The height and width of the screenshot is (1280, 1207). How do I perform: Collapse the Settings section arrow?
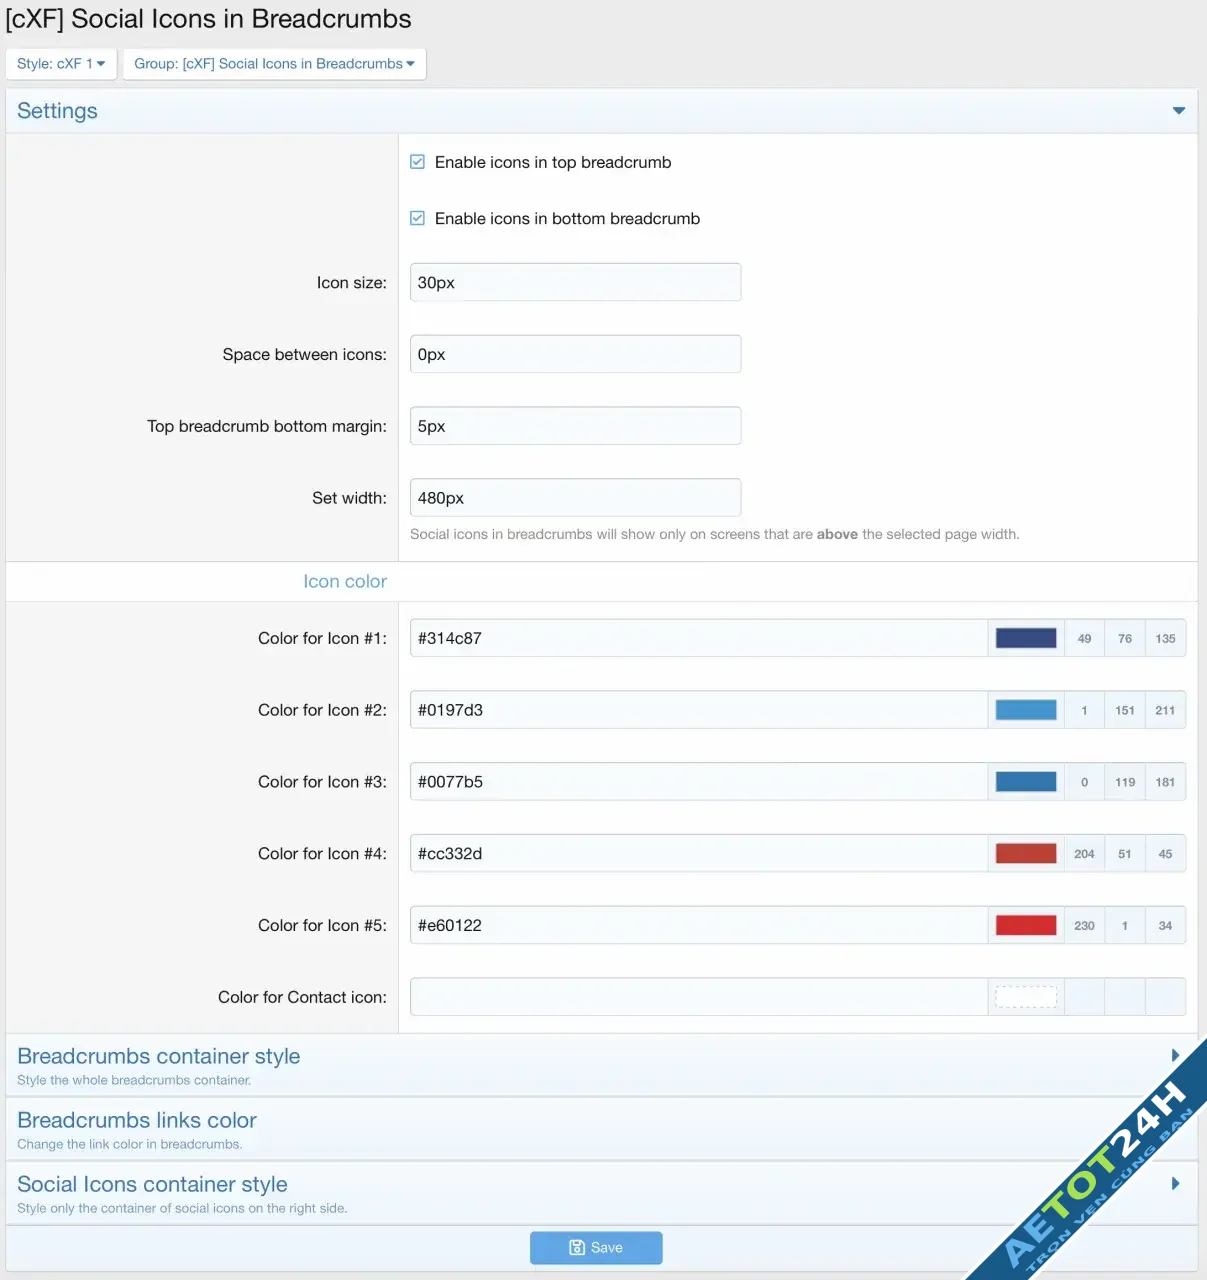coord(1178,111)
